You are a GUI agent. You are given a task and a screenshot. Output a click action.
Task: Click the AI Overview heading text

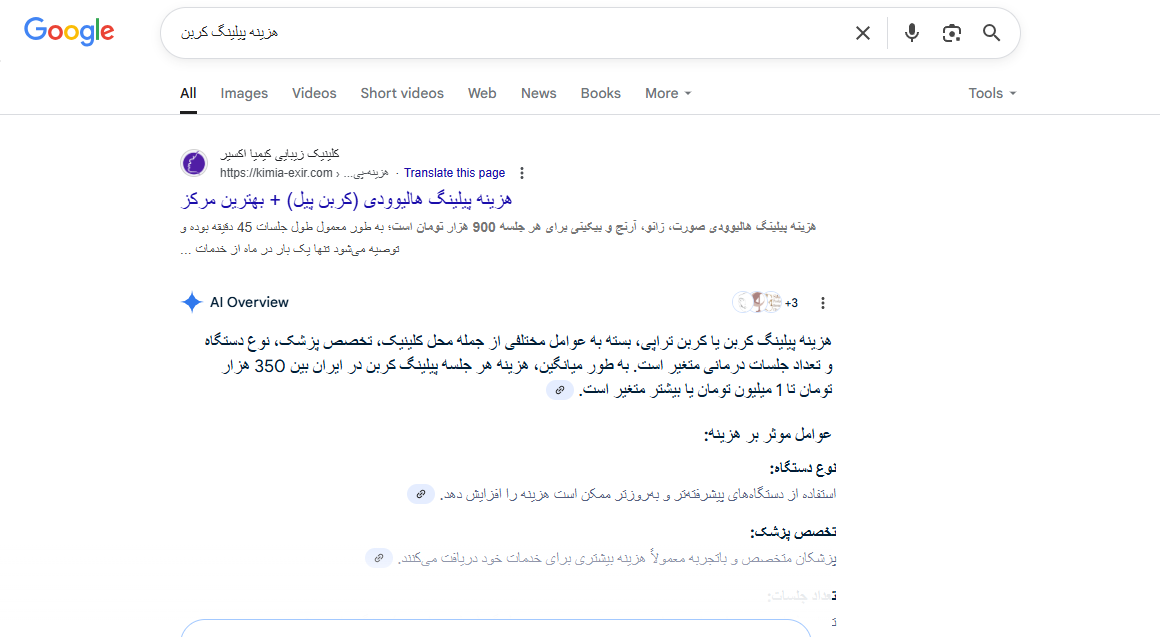(x=249, y=302)
